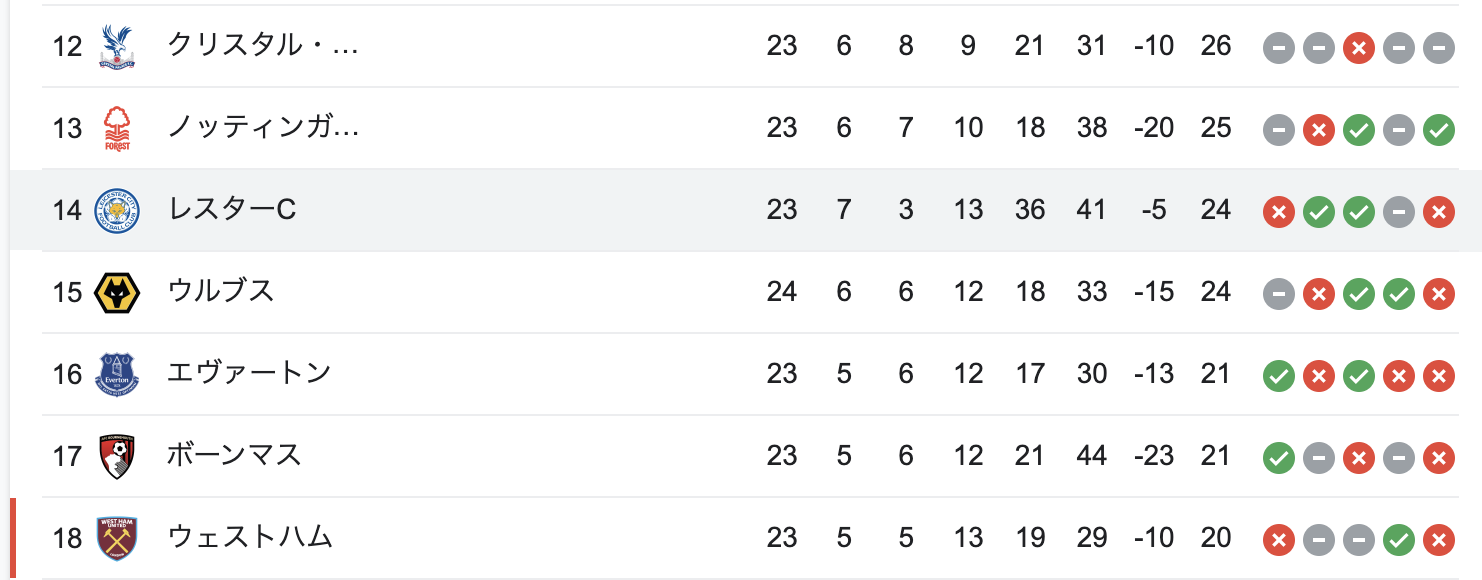The image size is (1482, 580).
Task: Open the ウルブス team link
Action: point(221,292)
